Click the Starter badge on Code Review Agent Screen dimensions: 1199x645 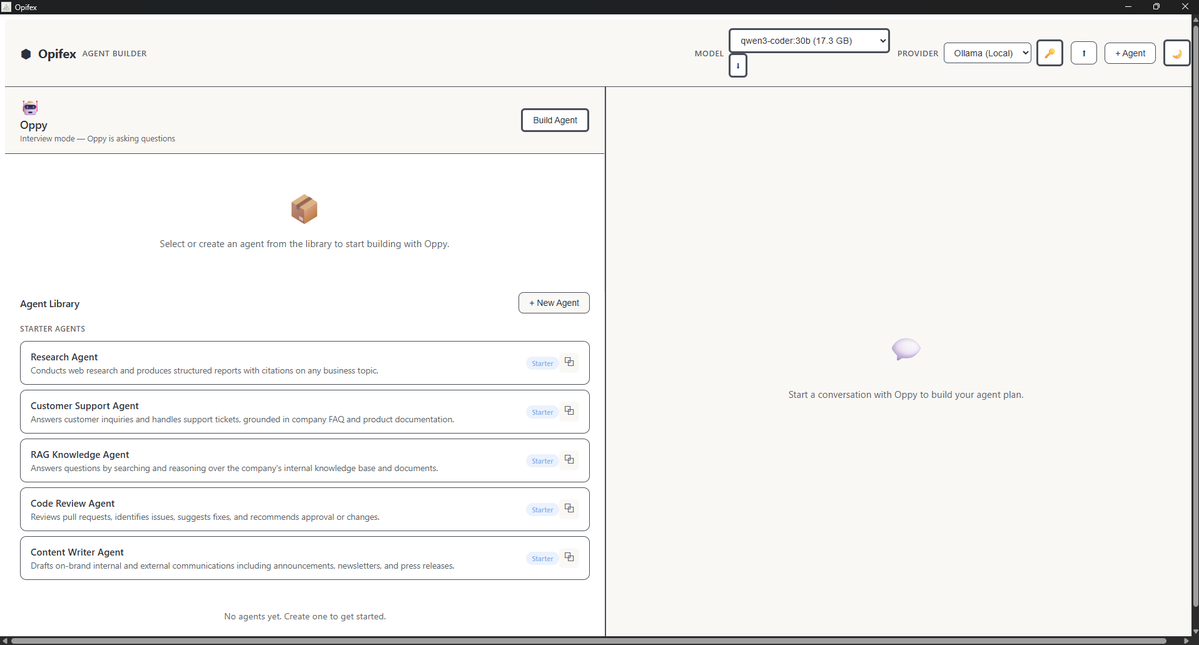(542, 510)
